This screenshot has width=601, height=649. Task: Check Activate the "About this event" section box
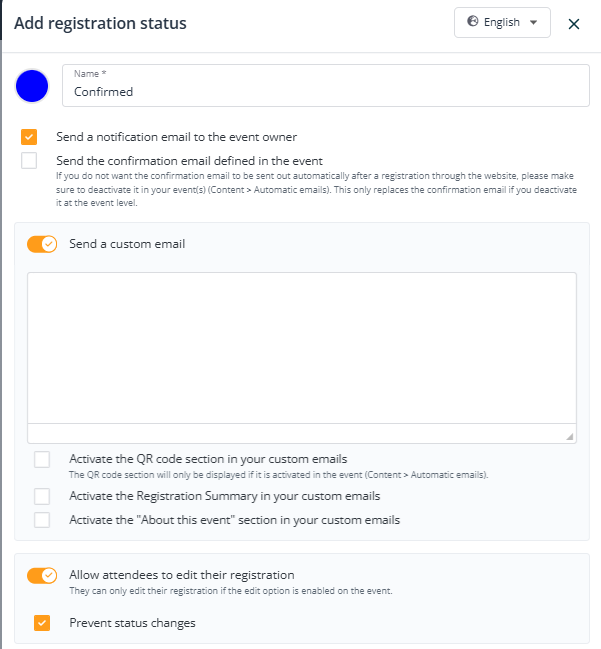tap(42, 520)
